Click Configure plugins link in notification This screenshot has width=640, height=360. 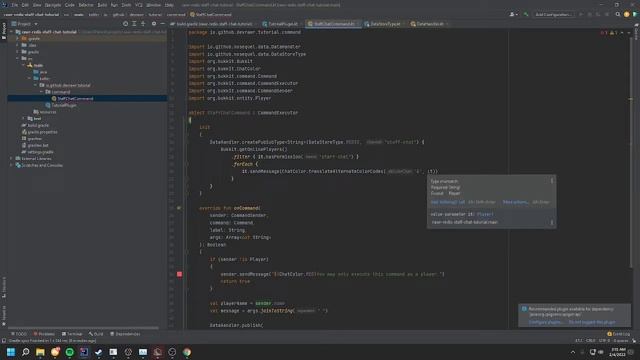(545, 322)
